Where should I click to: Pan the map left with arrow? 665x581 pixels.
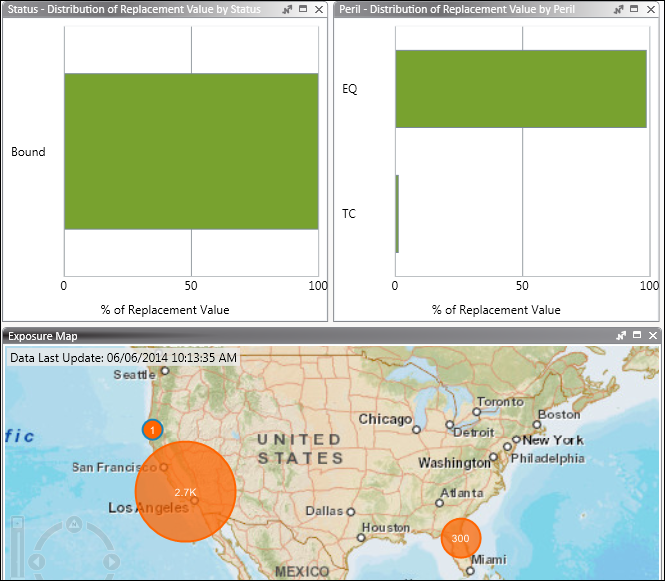37,562
